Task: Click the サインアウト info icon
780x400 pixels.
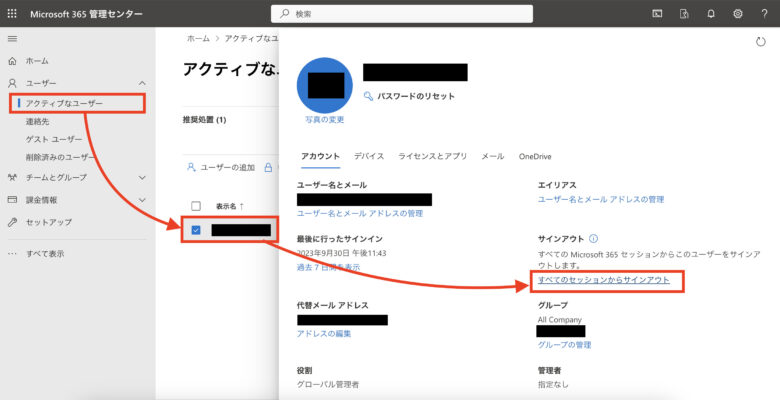Action: (x=593, y=239)
